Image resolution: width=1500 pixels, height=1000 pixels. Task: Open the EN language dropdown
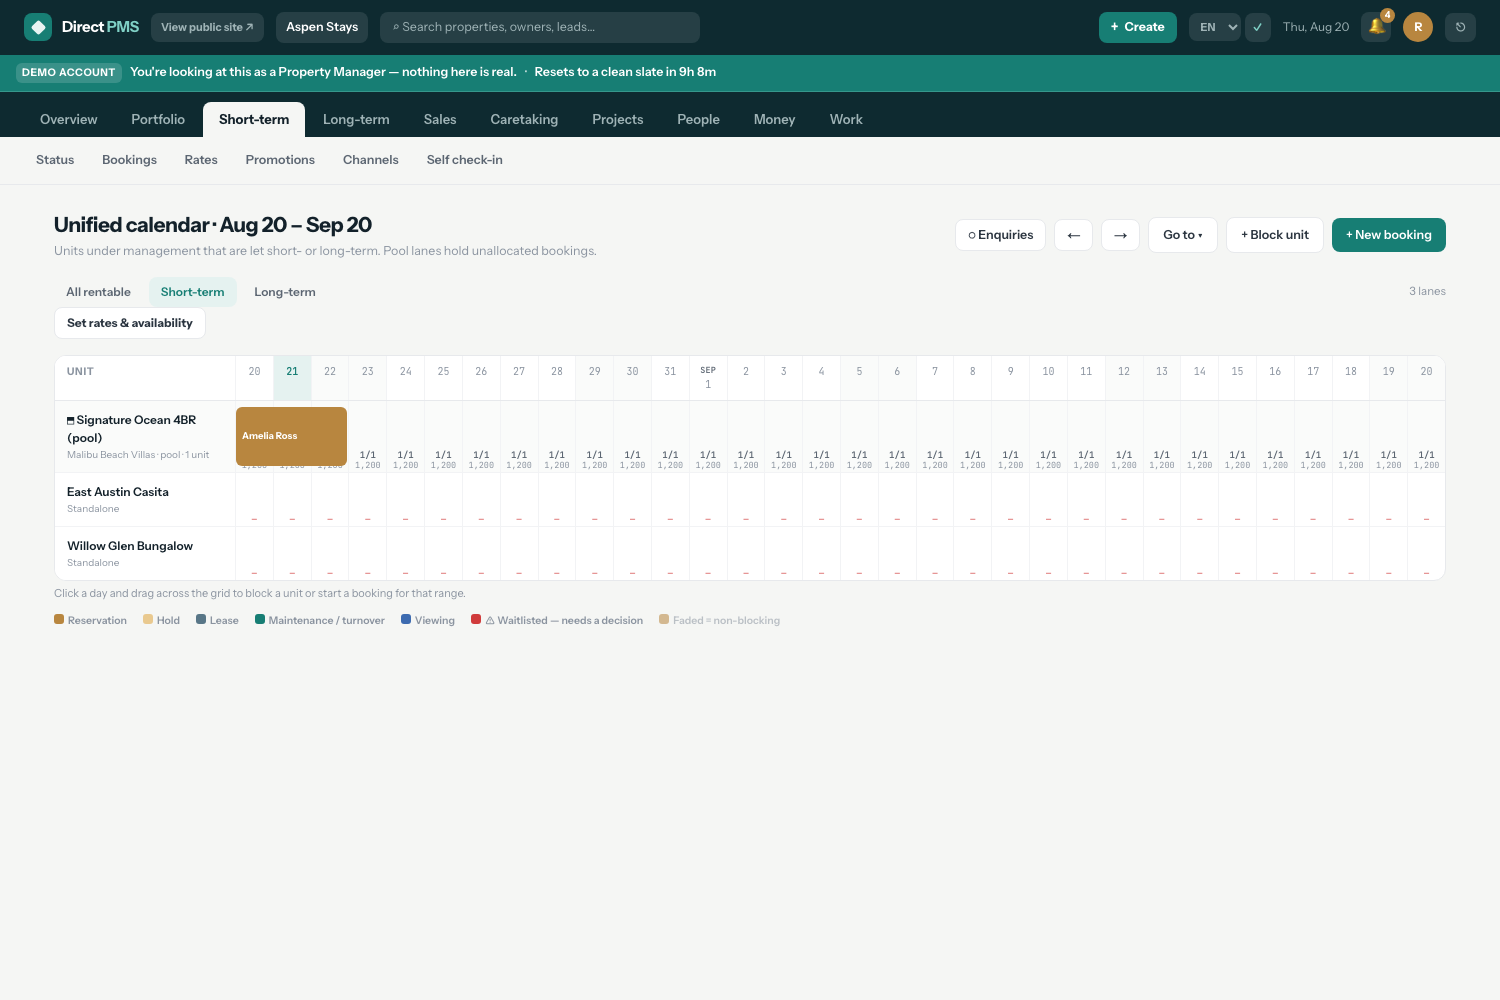point(1215,27)
